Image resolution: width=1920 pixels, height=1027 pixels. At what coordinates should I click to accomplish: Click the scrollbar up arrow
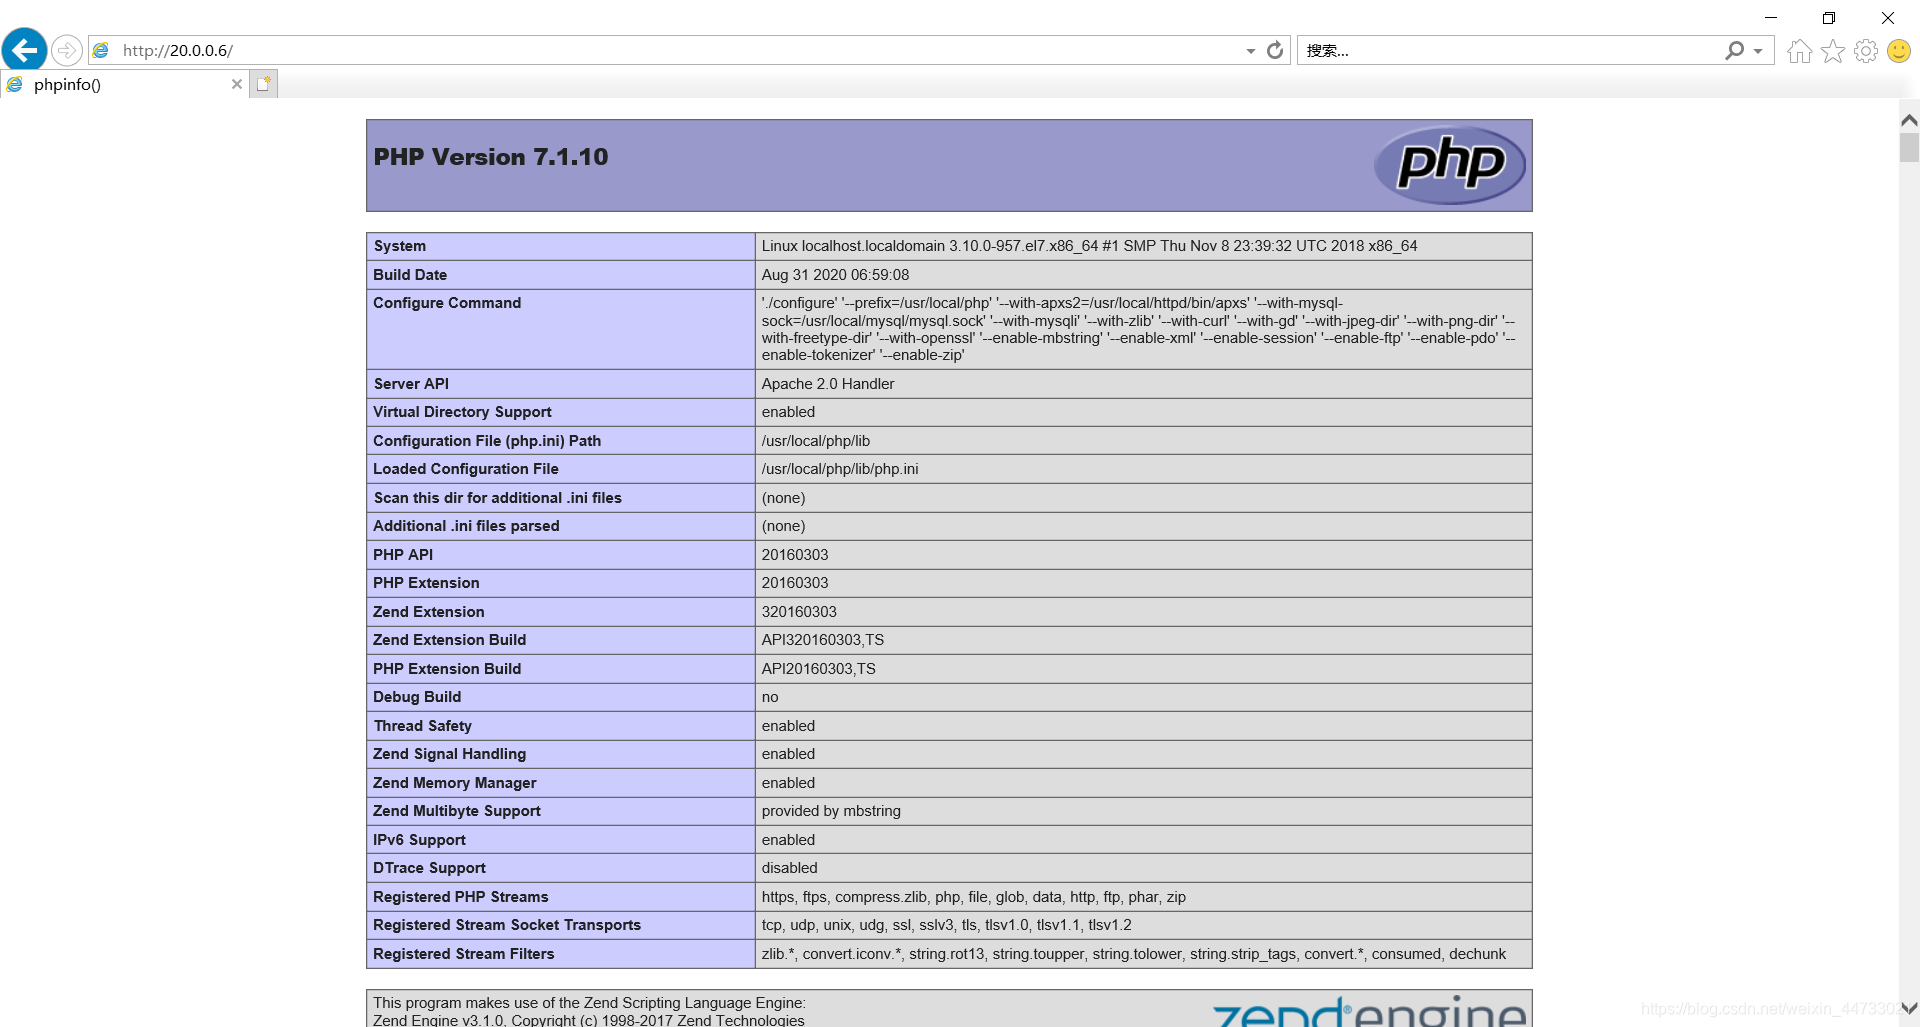(x=1909, y=120)
